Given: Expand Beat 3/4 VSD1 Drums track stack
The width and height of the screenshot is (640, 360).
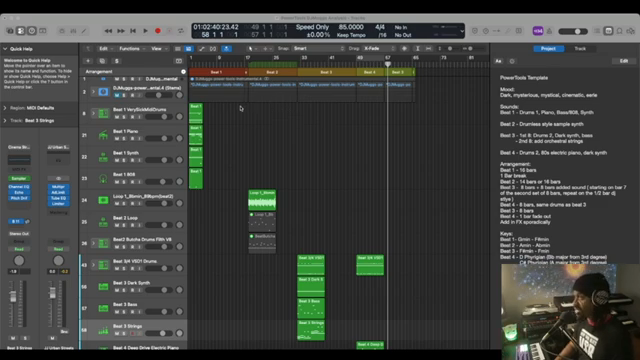Looking at the screenshot, I should [x=93, y=265].
